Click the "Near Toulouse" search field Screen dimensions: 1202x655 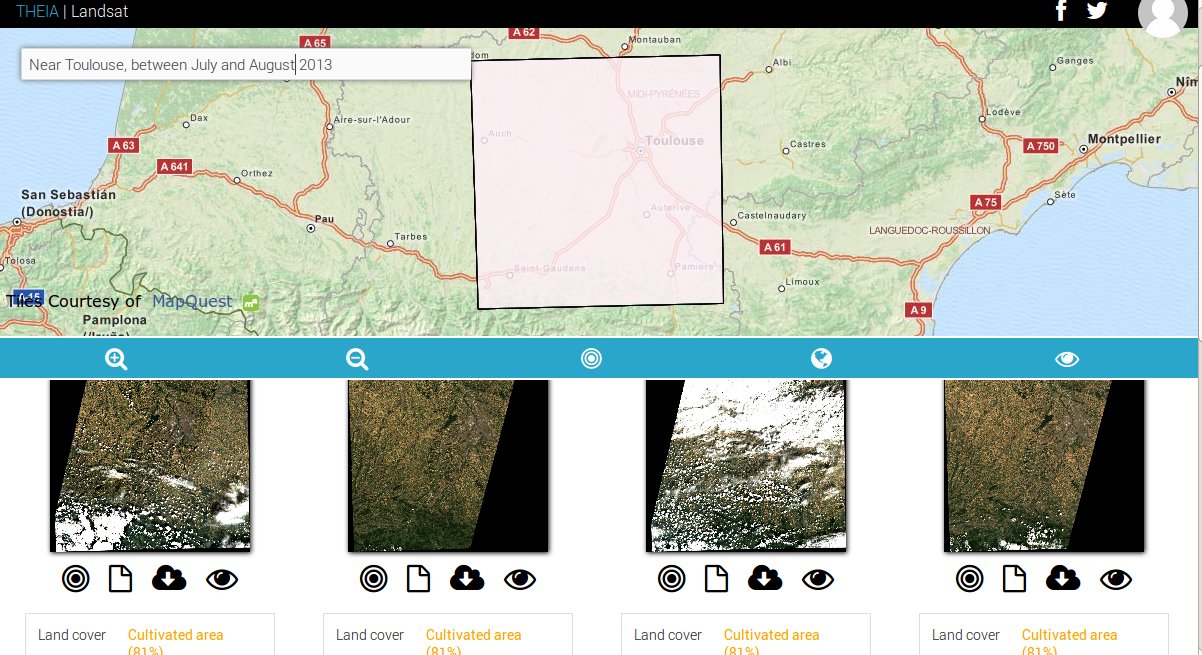pyautogui.click(x=246, y=65)
